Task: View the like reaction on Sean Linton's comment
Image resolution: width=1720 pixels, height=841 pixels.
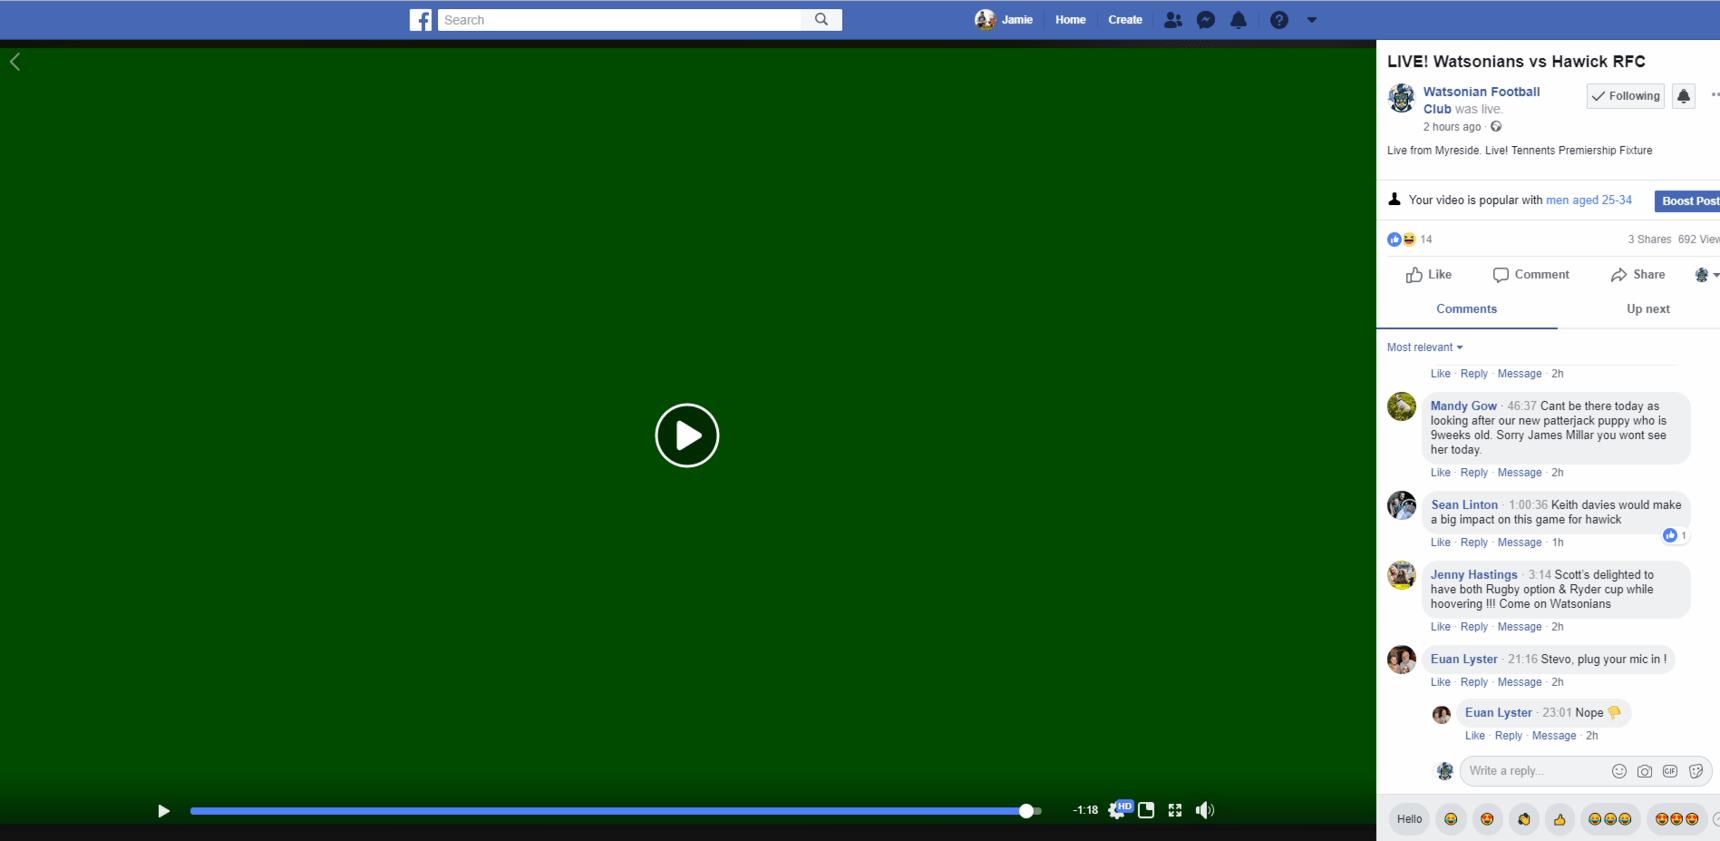Action: [x=1675, y=536]
